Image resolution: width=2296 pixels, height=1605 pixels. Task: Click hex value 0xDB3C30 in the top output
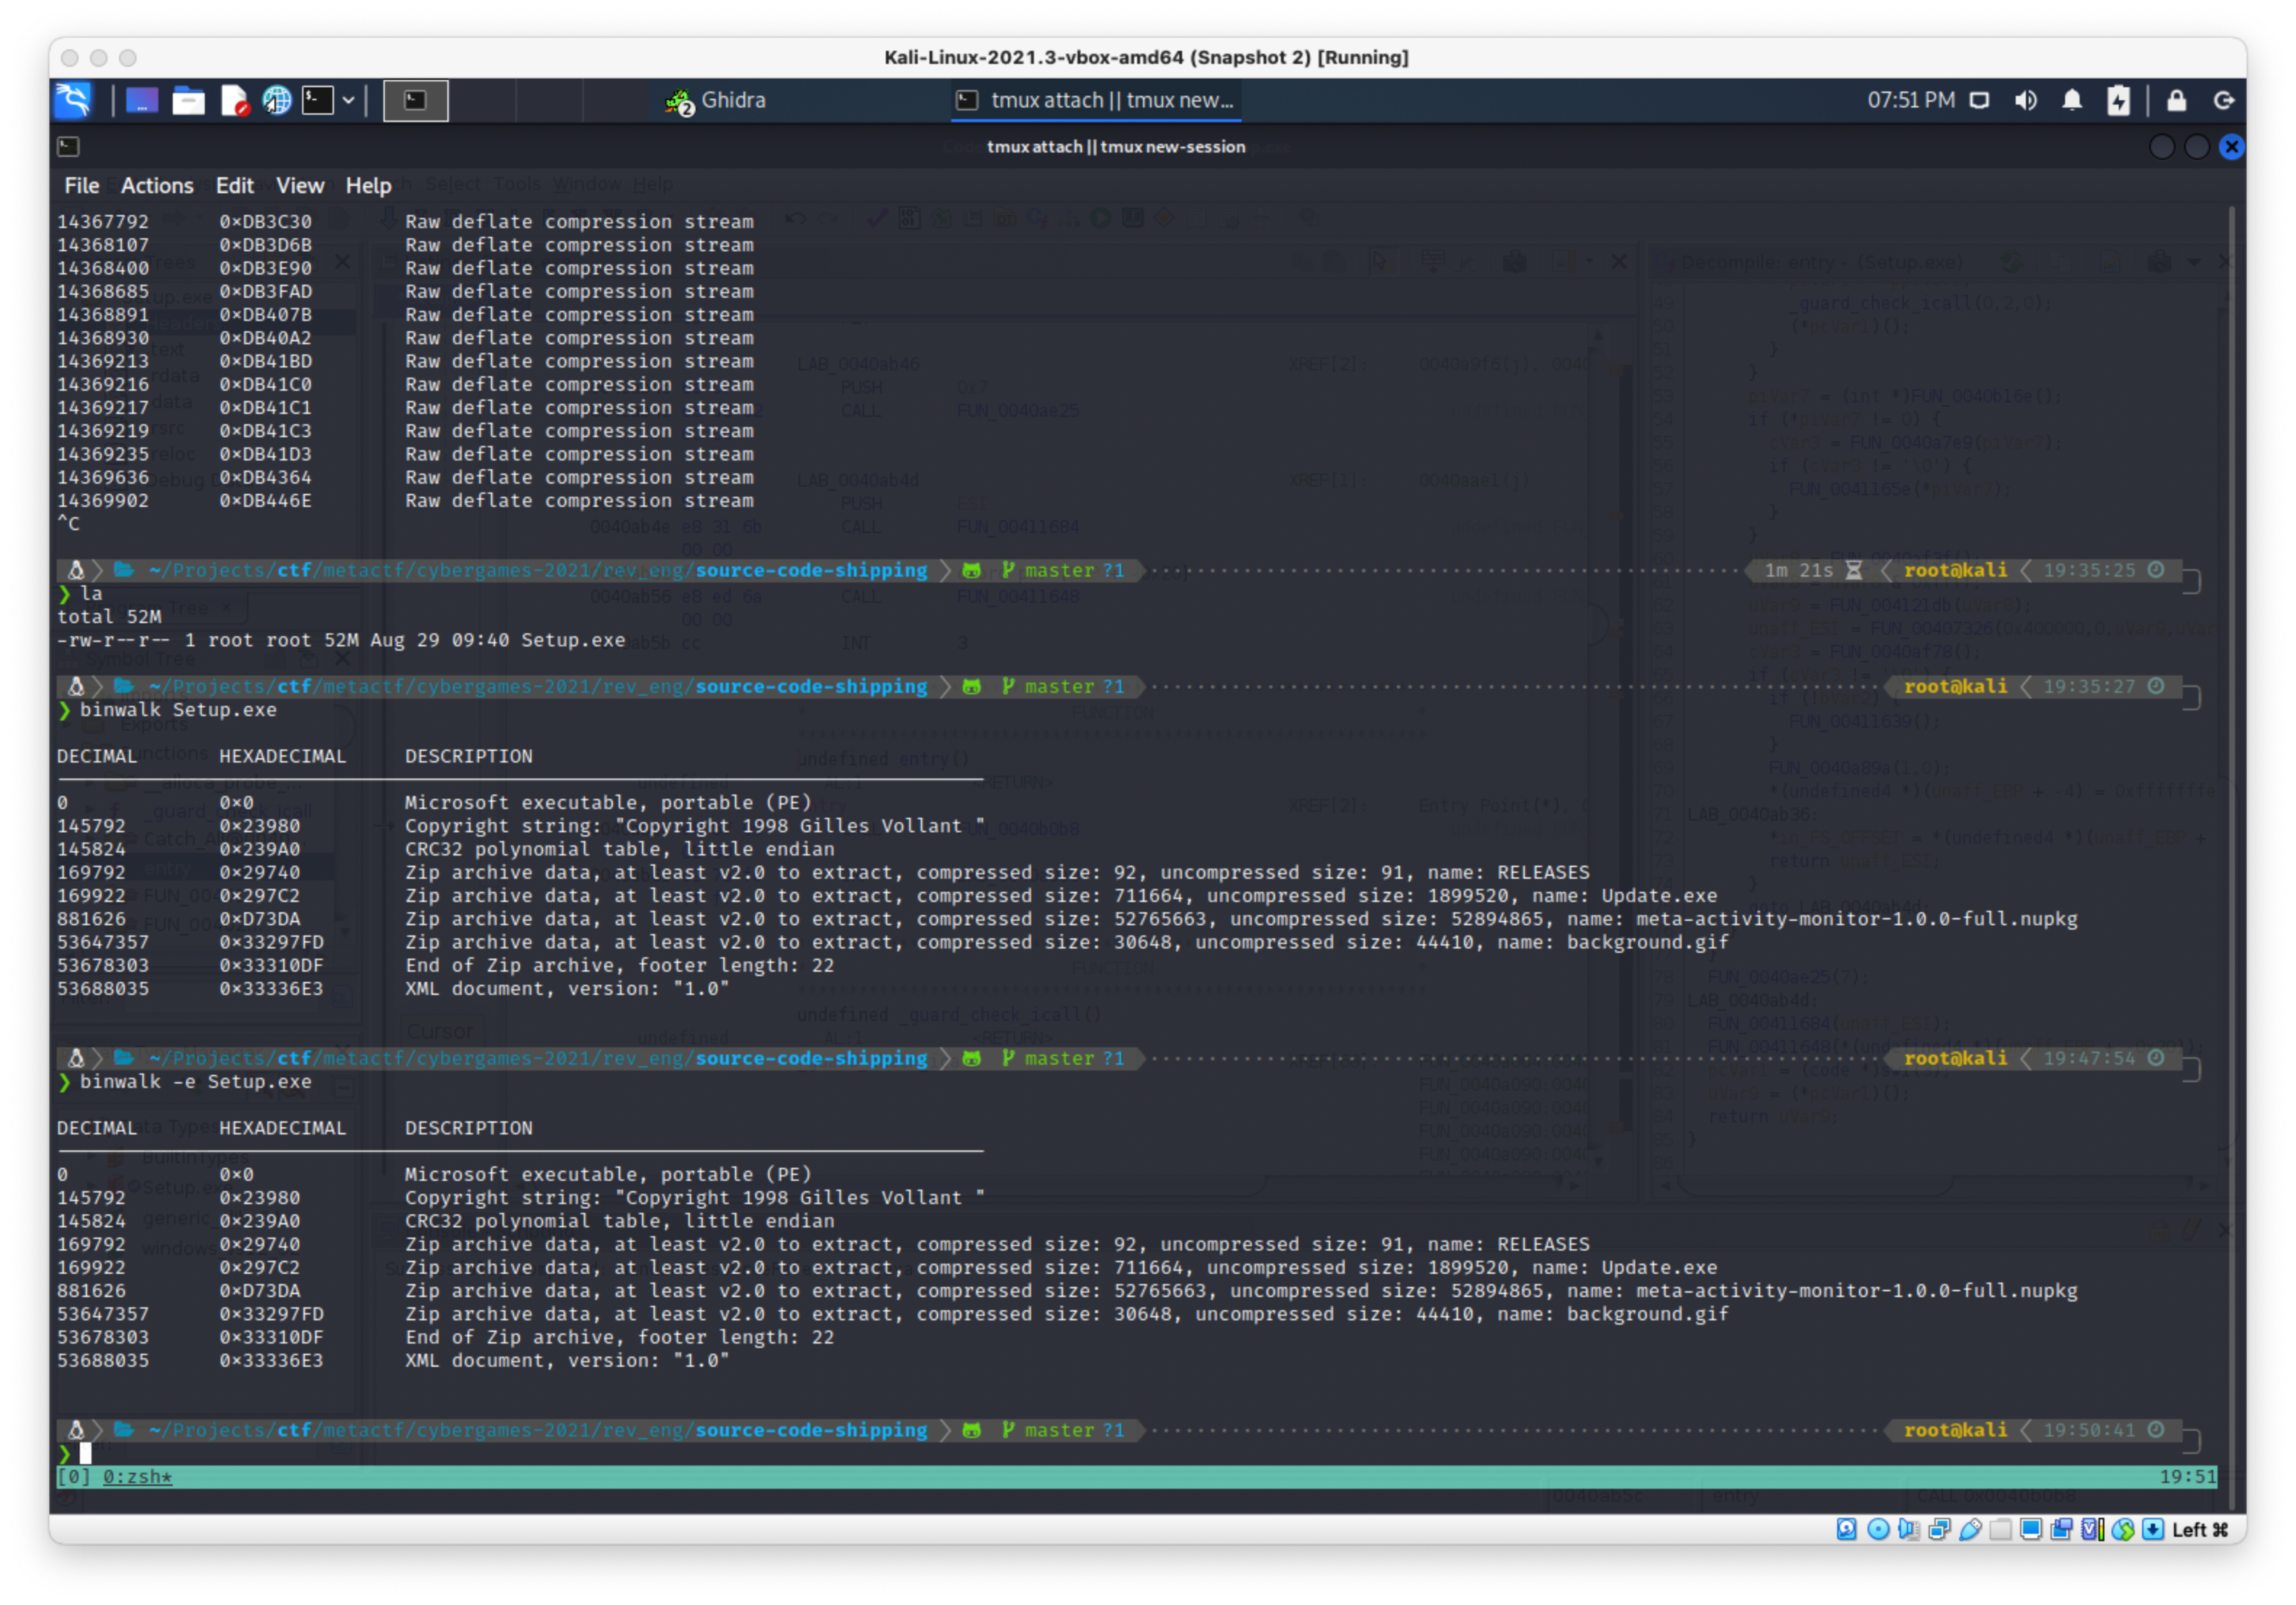(266, 221)
